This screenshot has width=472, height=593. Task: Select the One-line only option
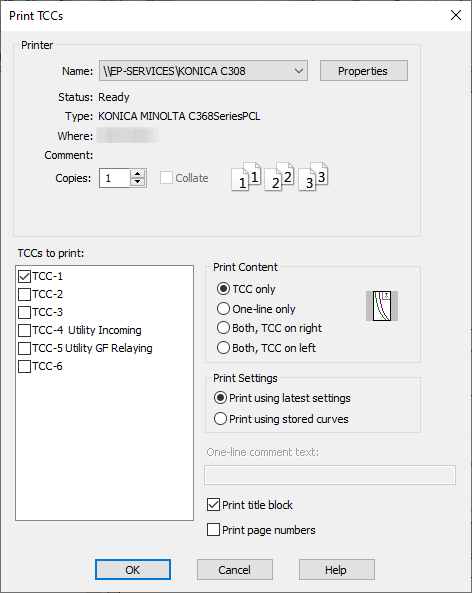pyautogui.click(x=223, y=309)
